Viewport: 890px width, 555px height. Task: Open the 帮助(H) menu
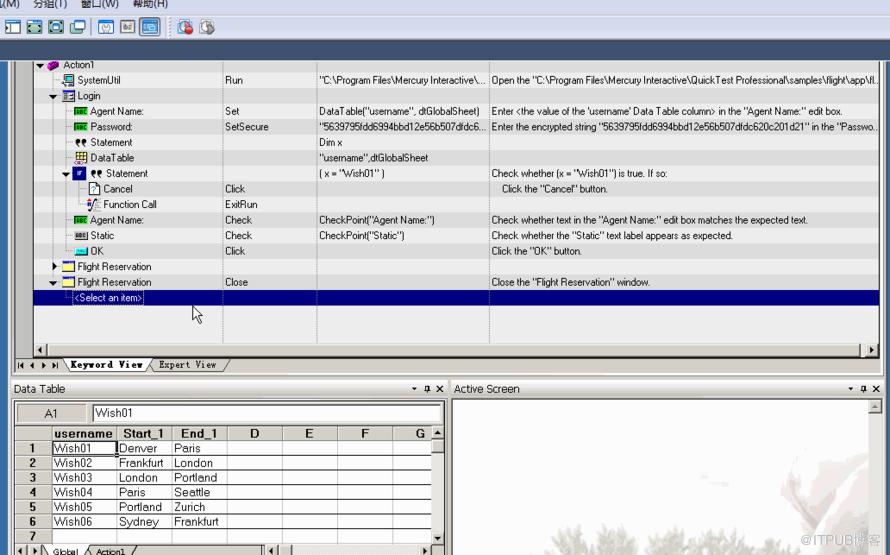[150, 4]
